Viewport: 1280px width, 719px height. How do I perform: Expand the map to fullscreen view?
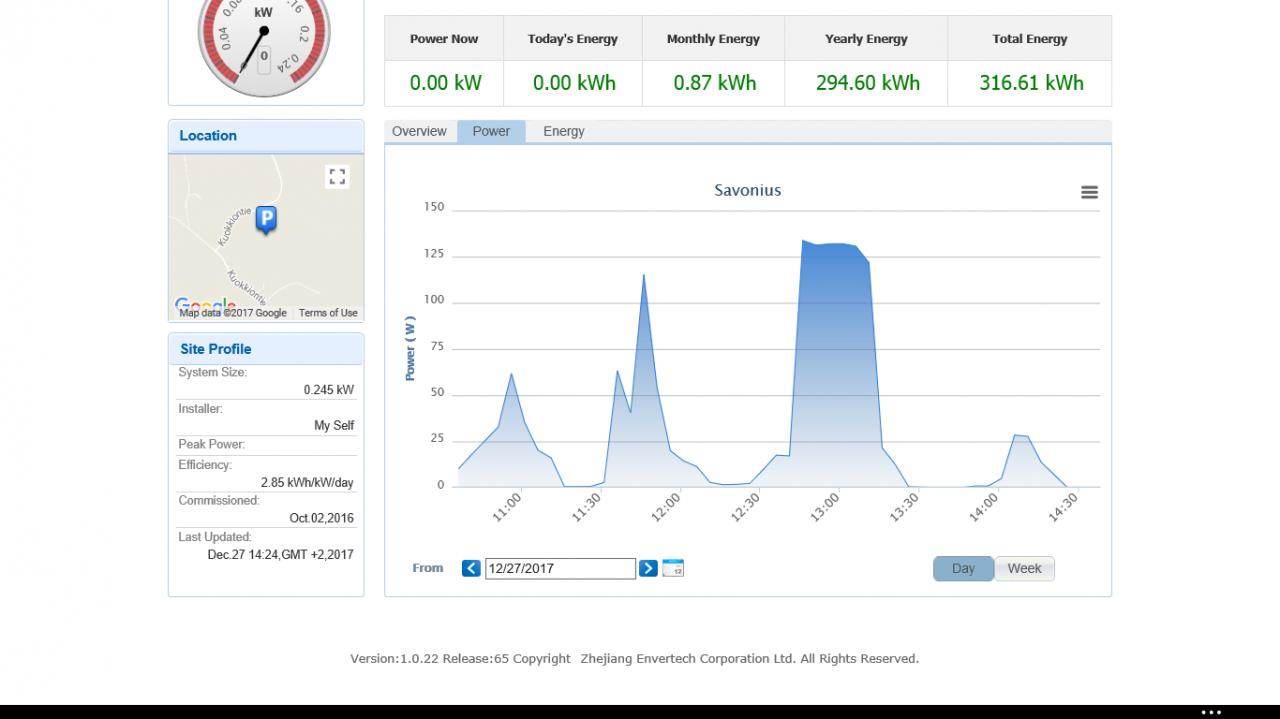[337, 177]
